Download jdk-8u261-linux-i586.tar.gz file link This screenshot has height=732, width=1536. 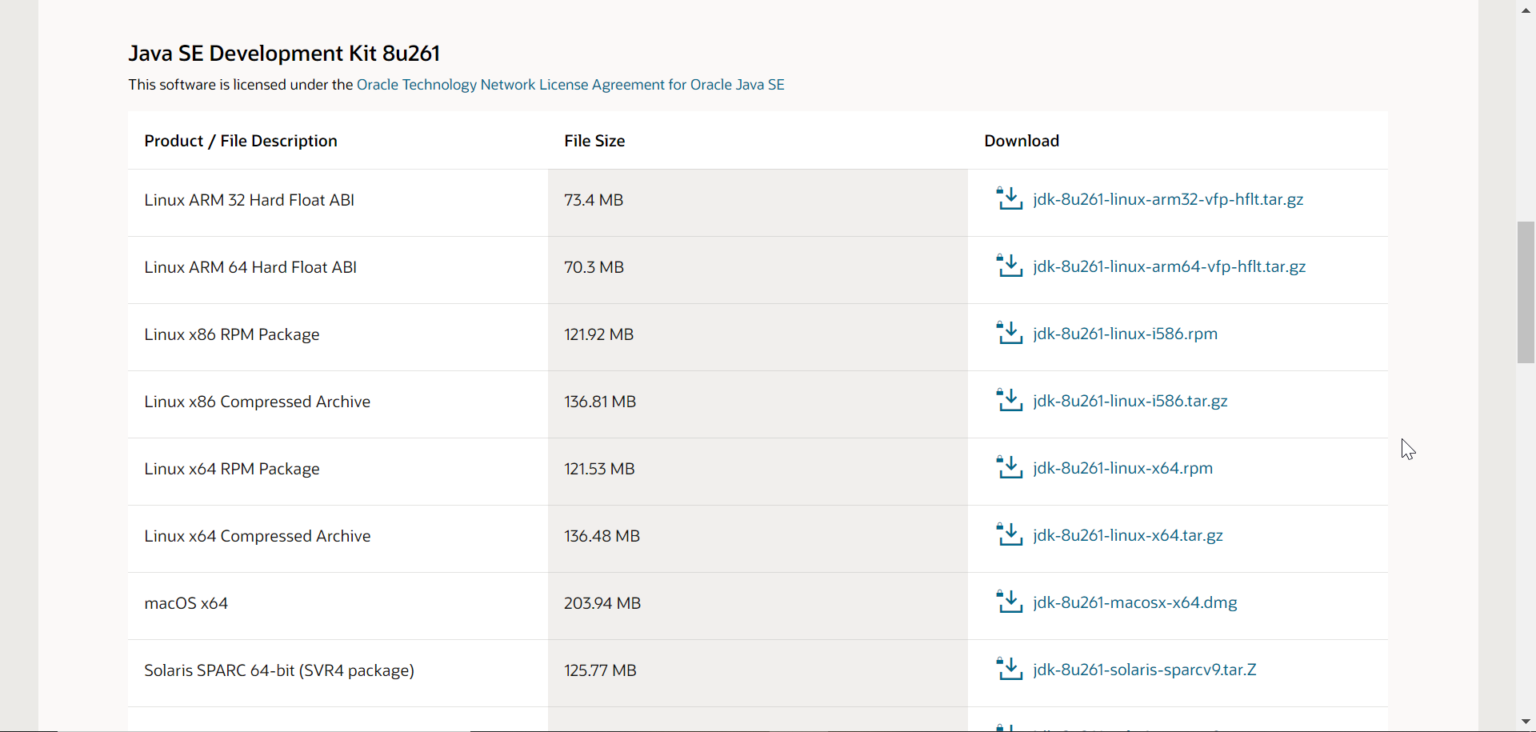point(1130,400)
